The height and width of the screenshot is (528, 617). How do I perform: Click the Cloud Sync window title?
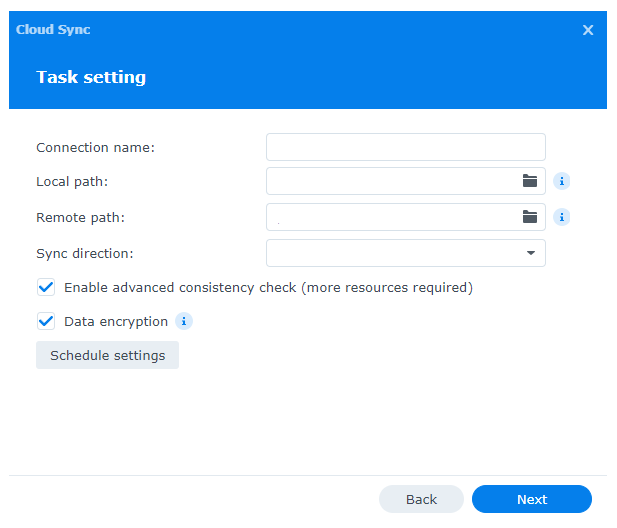click(53, 30)
